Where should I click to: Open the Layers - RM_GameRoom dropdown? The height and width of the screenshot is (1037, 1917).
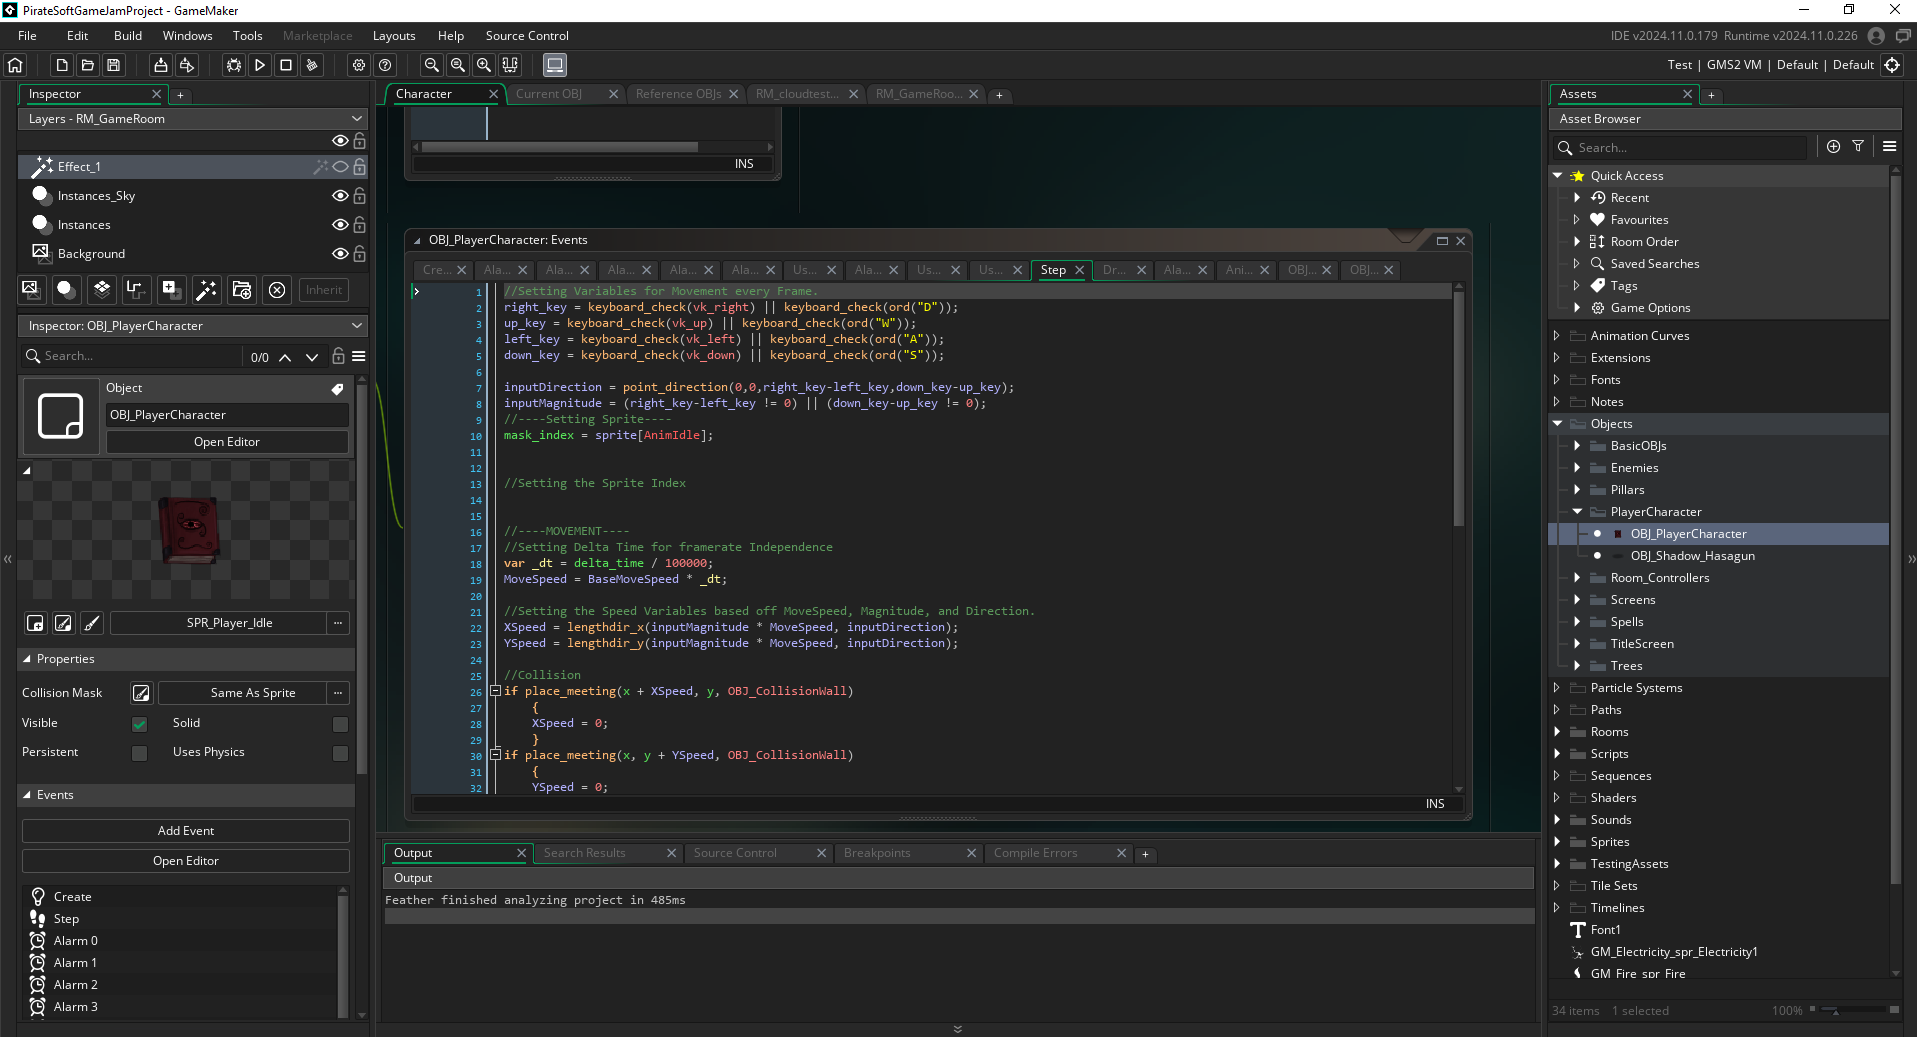[x=193, y=119]
